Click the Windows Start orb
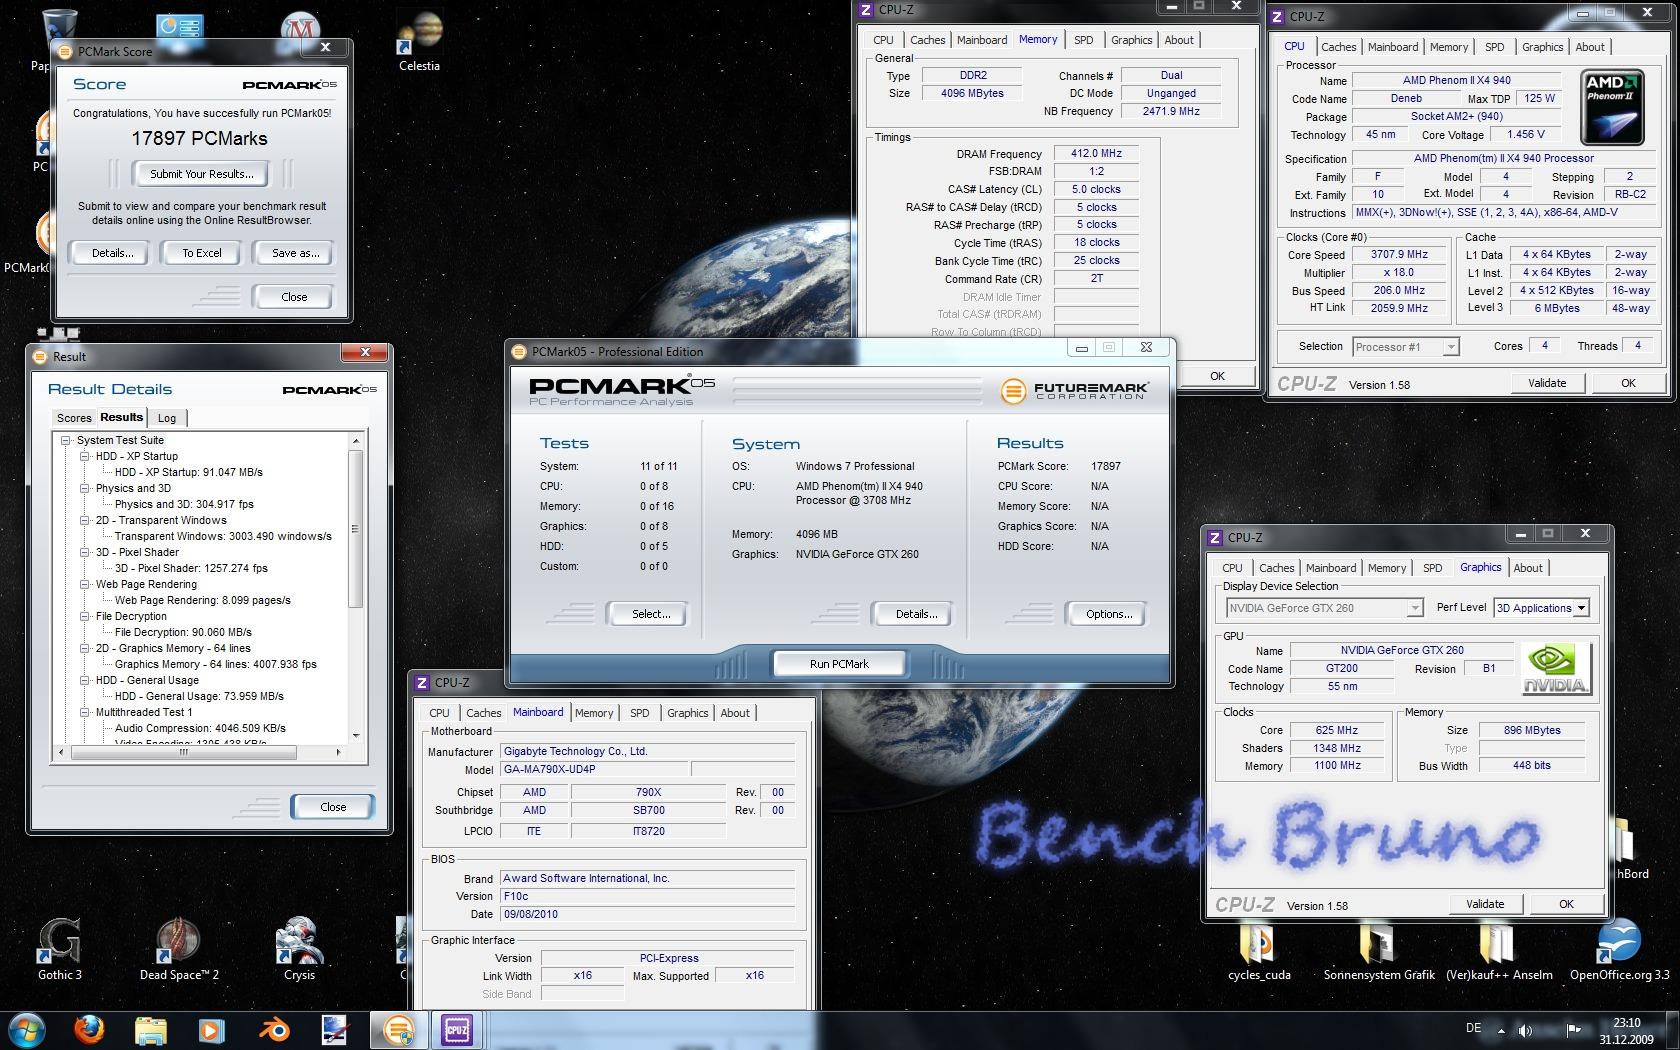The image size is (1680, 1050). click(x=26, y=1030)
